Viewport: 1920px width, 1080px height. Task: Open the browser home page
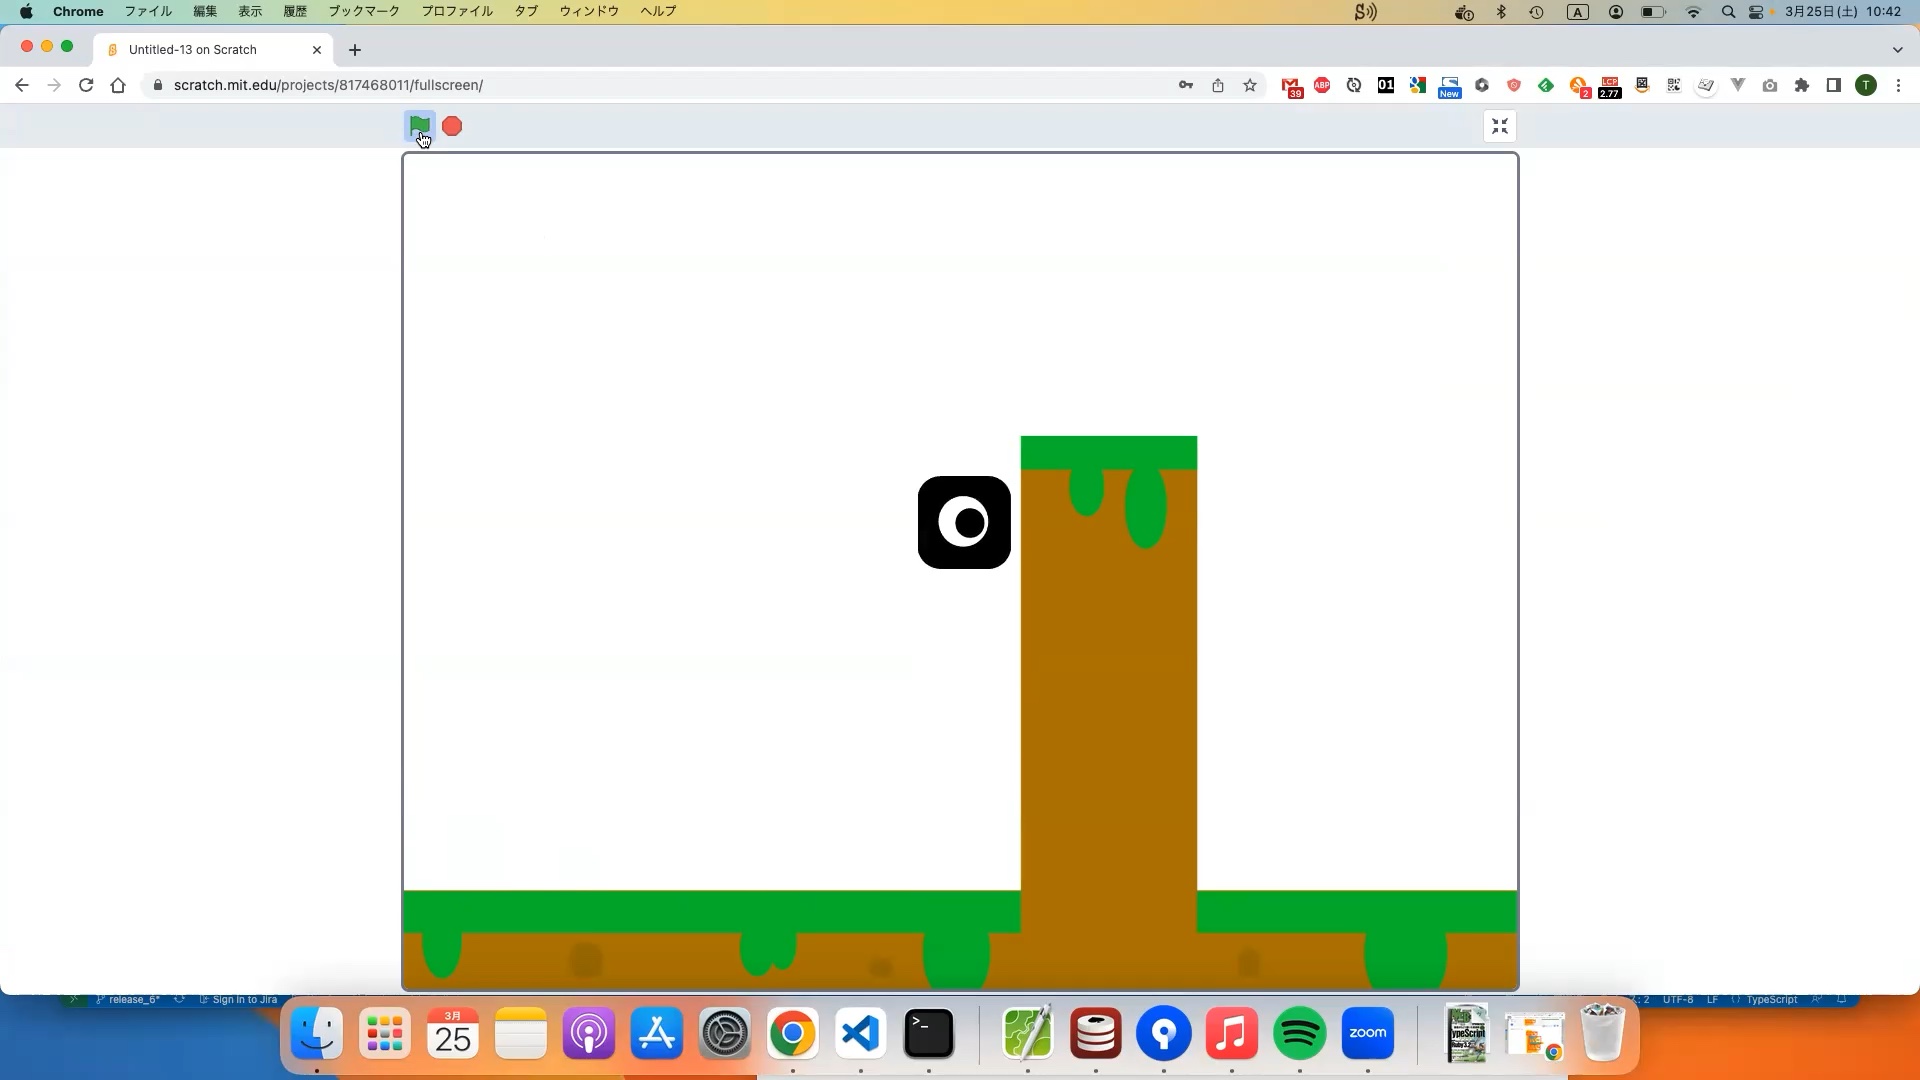118,85
